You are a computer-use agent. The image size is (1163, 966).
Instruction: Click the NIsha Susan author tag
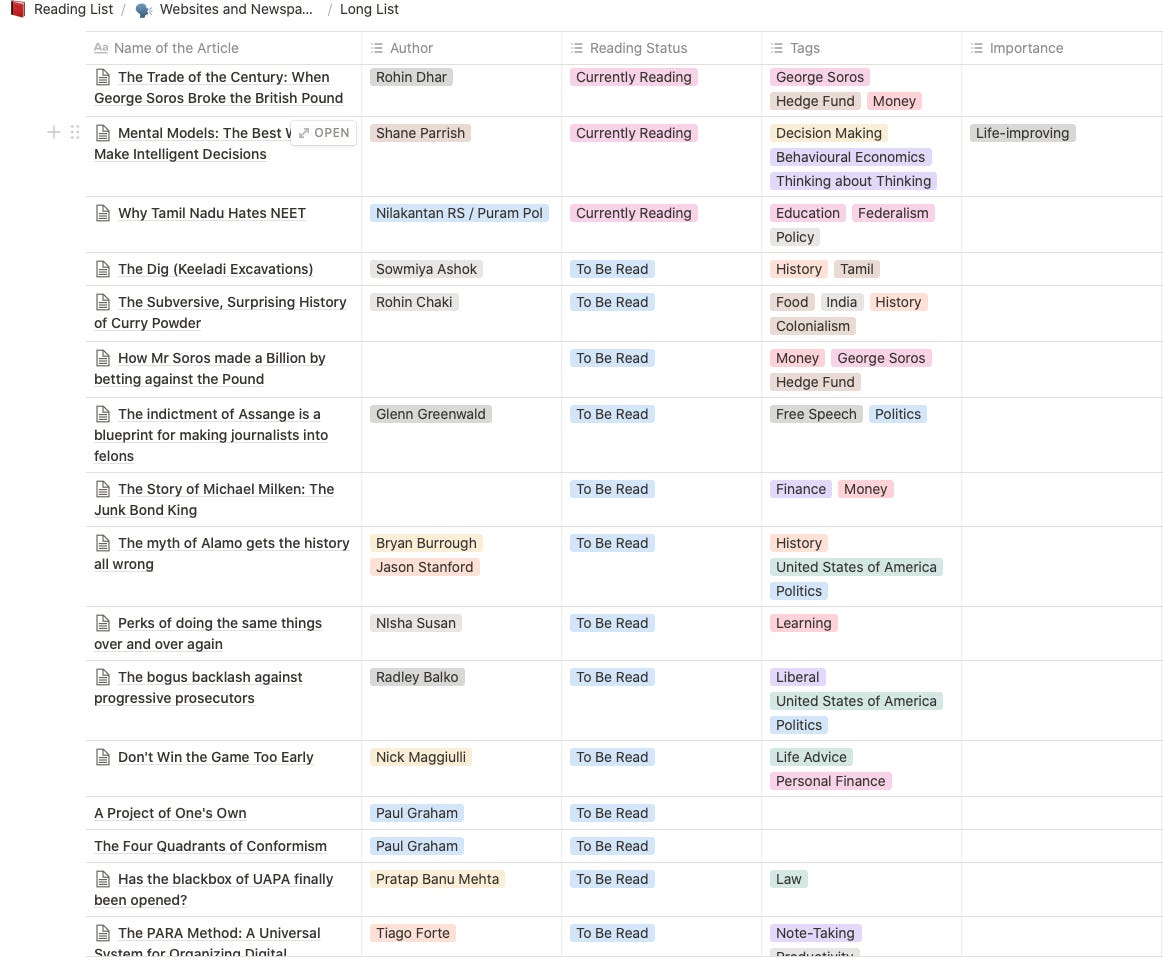point(415,623)
